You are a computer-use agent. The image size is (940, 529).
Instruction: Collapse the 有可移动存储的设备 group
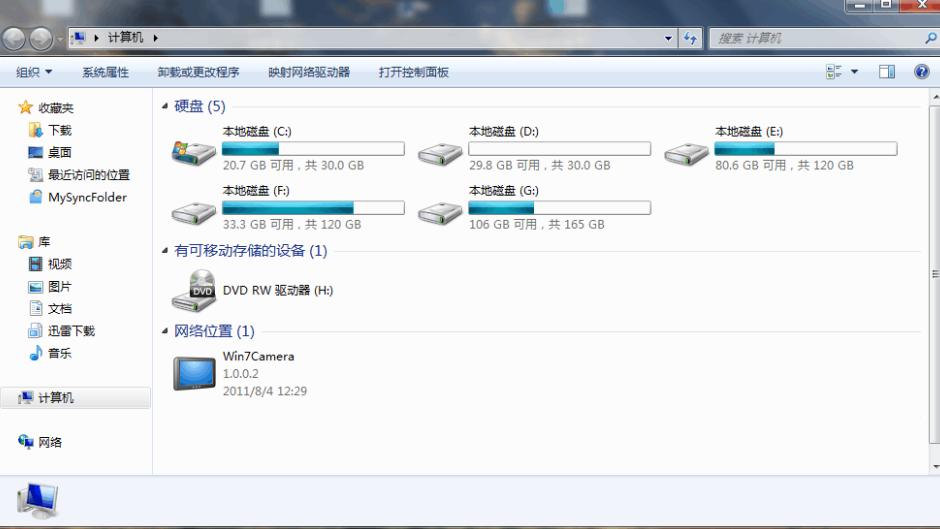click(x=165, y=250)
